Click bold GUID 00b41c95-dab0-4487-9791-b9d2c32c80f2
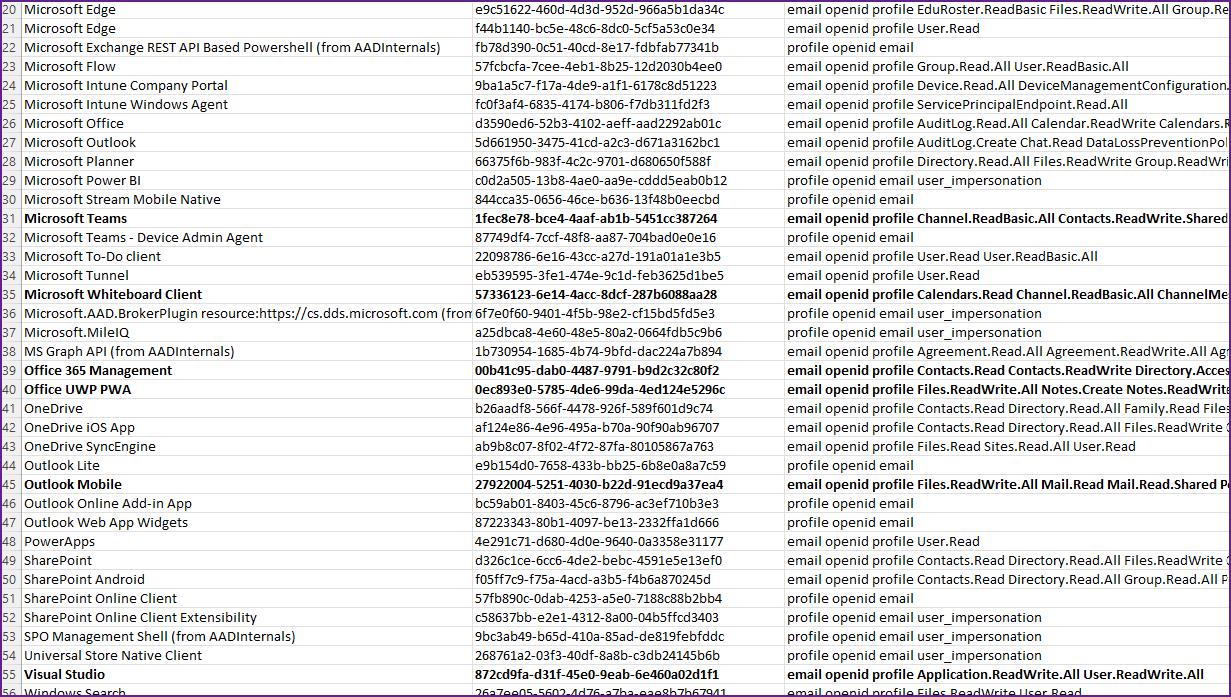The width and height of the screenshot is (1231, 697). (628, 371)
